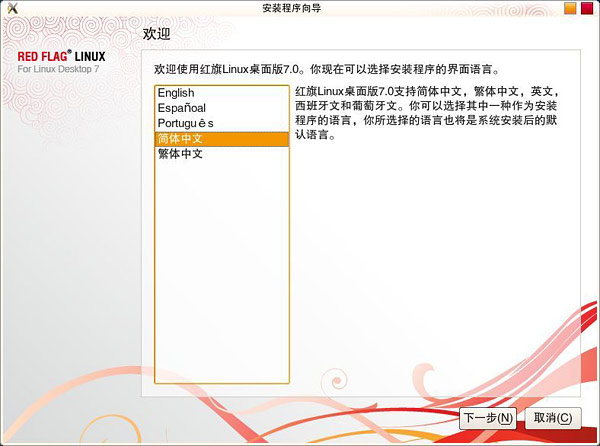600x446 pixels.
Task: Click the X icon in title bar
Action: pyautogui.click(x=13, y=8)
